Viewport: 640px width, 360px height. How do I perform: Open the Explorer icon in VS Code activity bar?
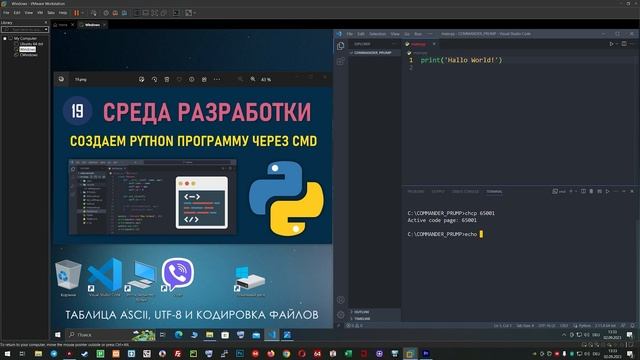pyautogui.click(x=340, y=46)
